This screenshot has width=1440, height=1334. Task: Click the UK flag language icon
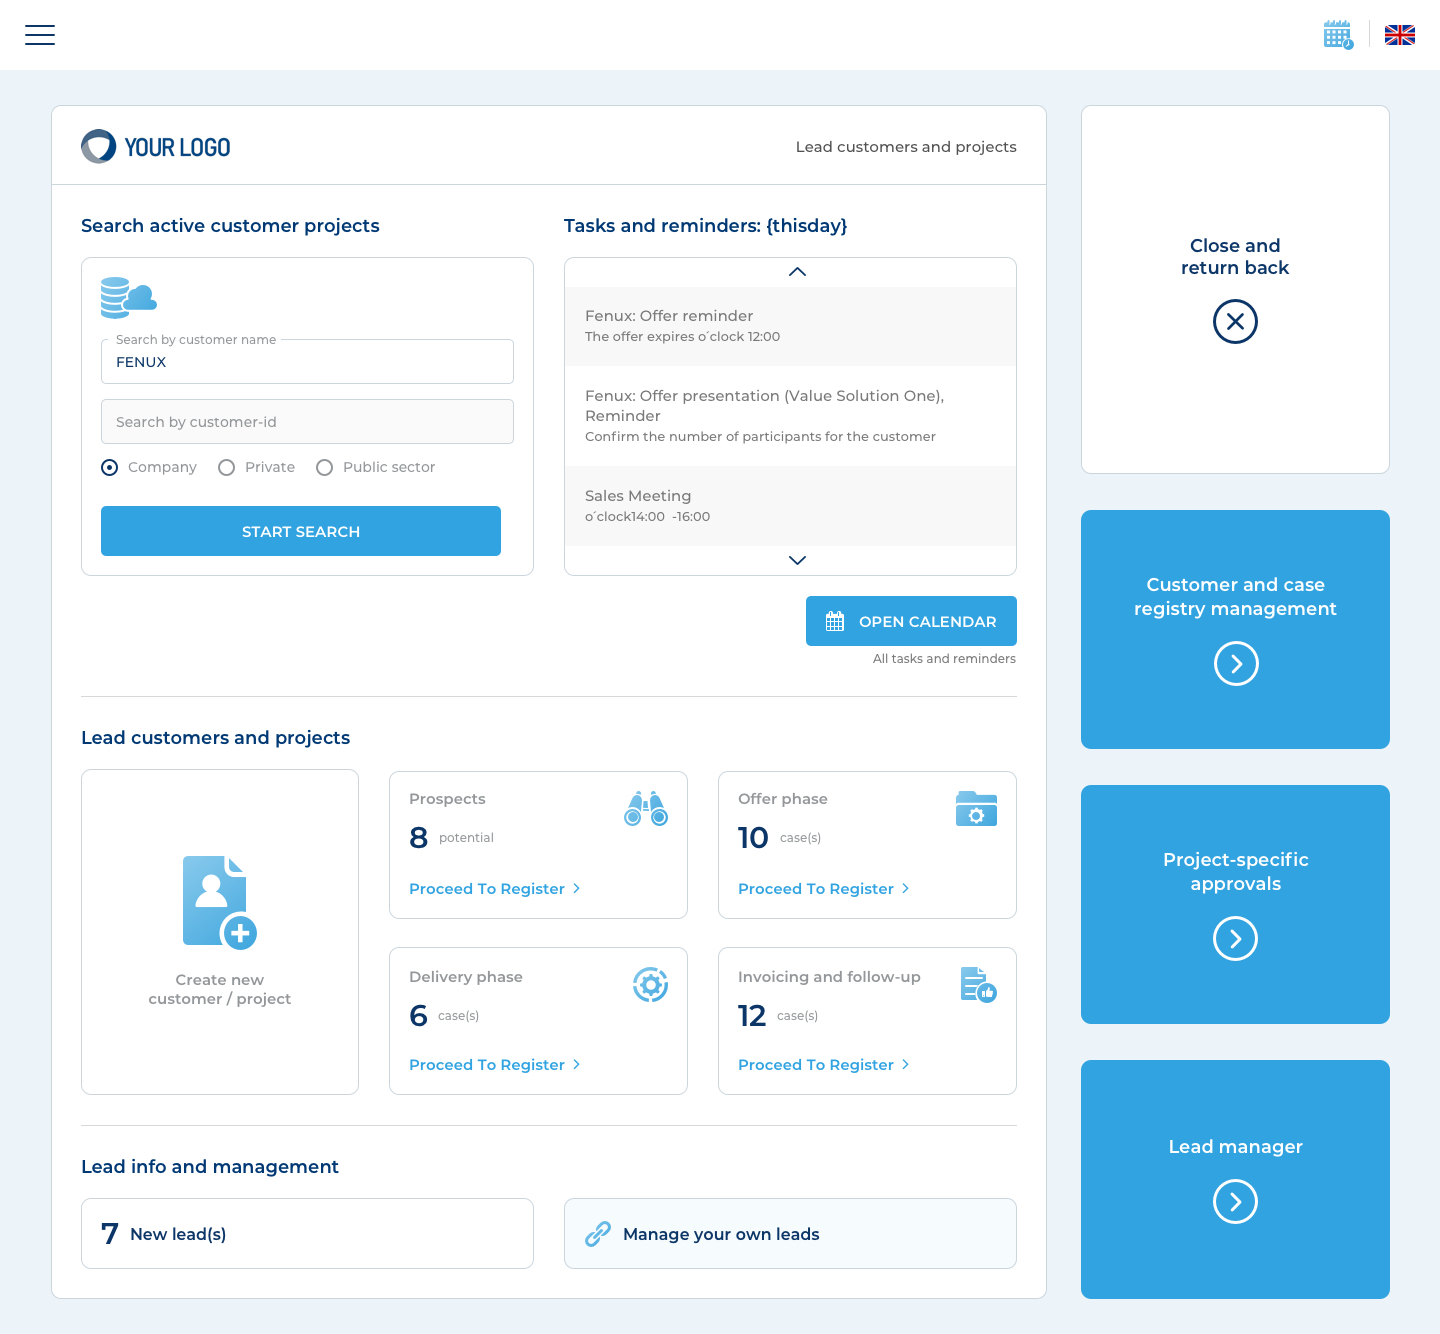click(1399, 35)
